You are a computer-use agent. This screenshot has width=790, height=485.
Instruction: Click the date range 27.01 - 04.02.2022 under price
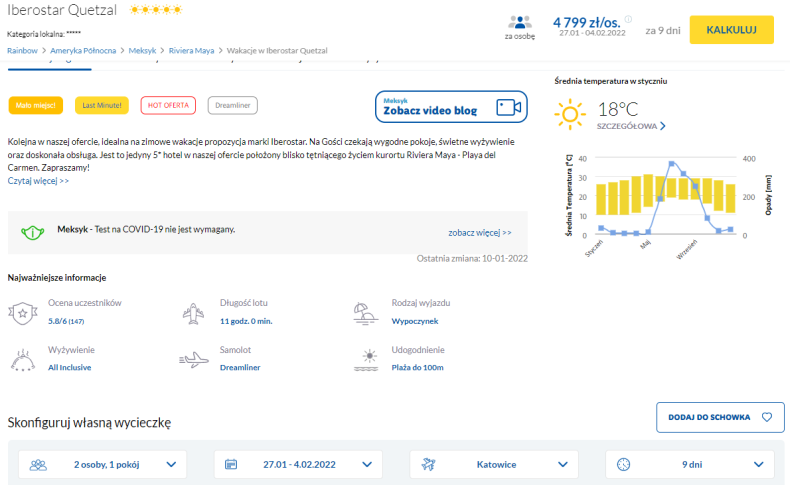pos(592,33)
